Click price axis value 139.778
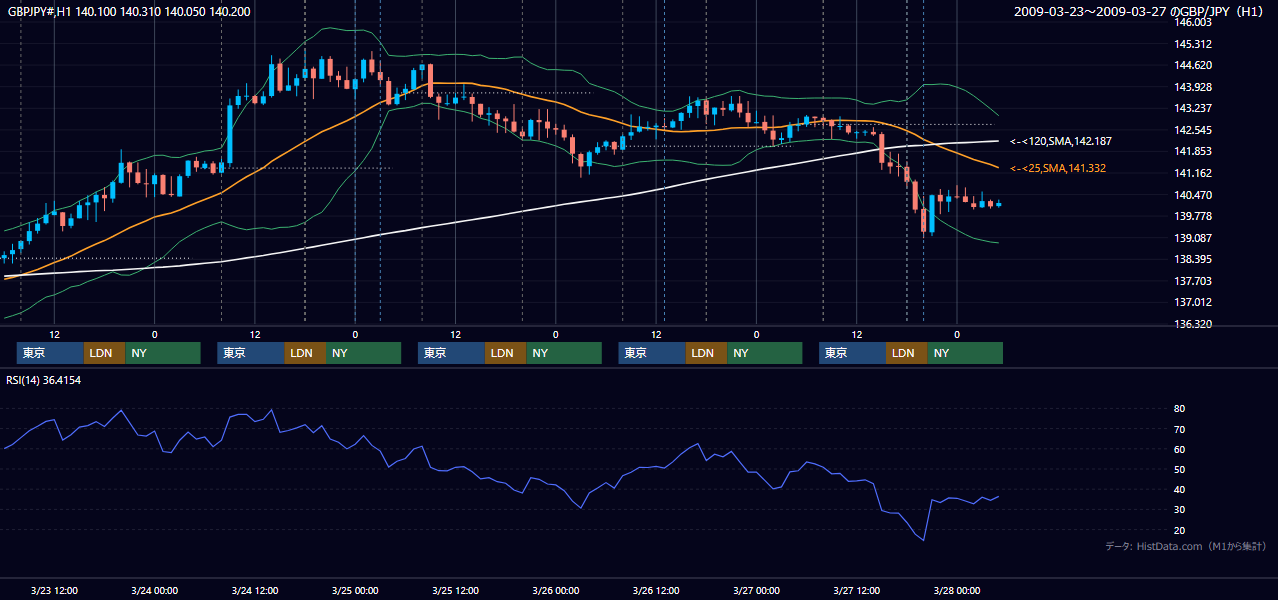 [x=1192, y=216]
